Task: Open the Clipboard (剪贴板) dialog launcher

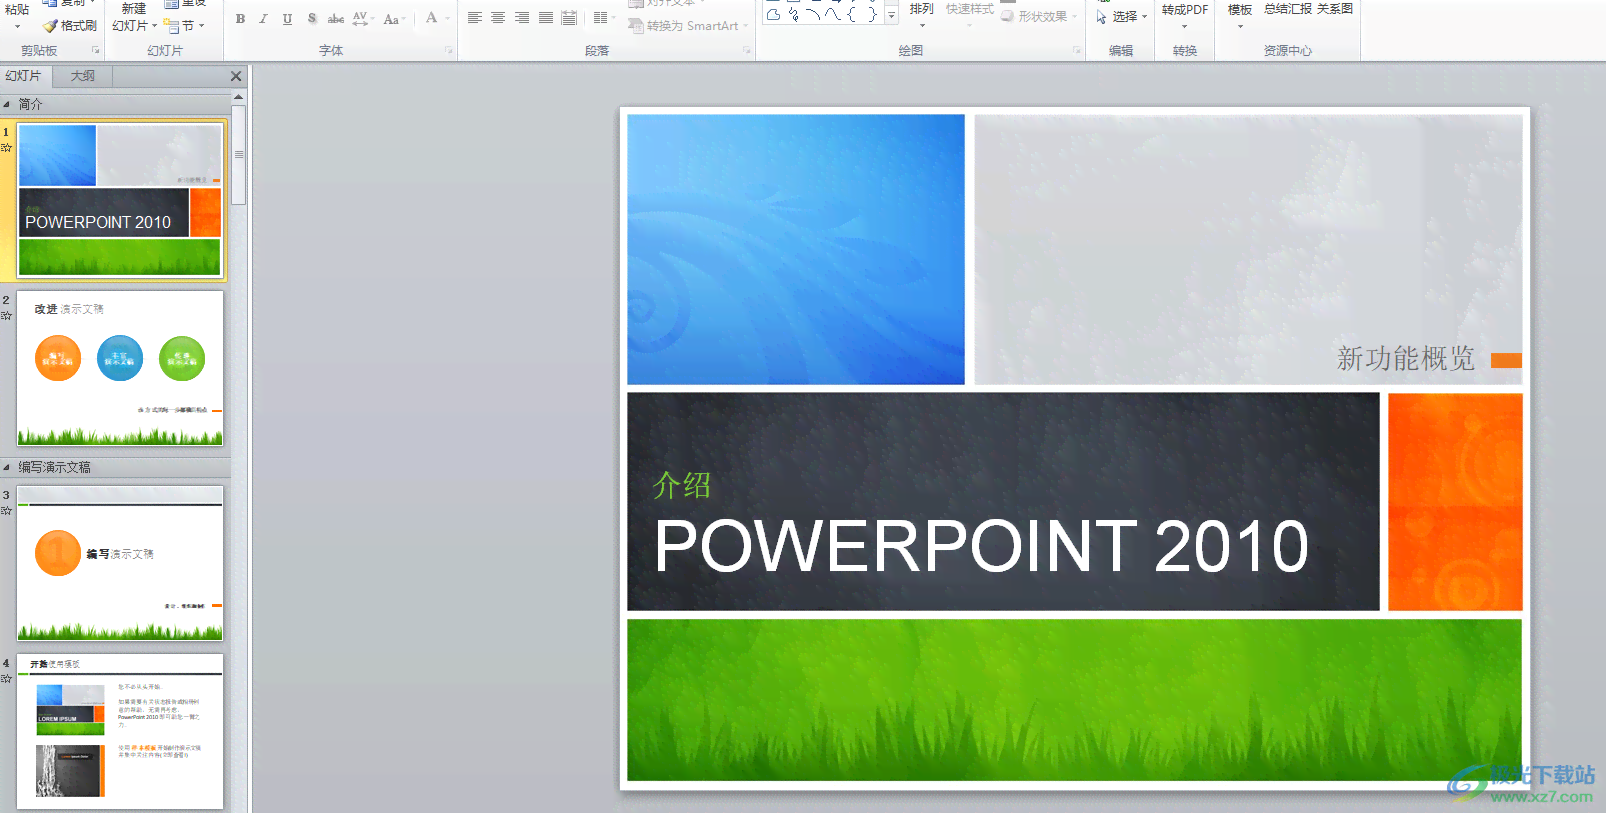Action: tap(96, 50)
